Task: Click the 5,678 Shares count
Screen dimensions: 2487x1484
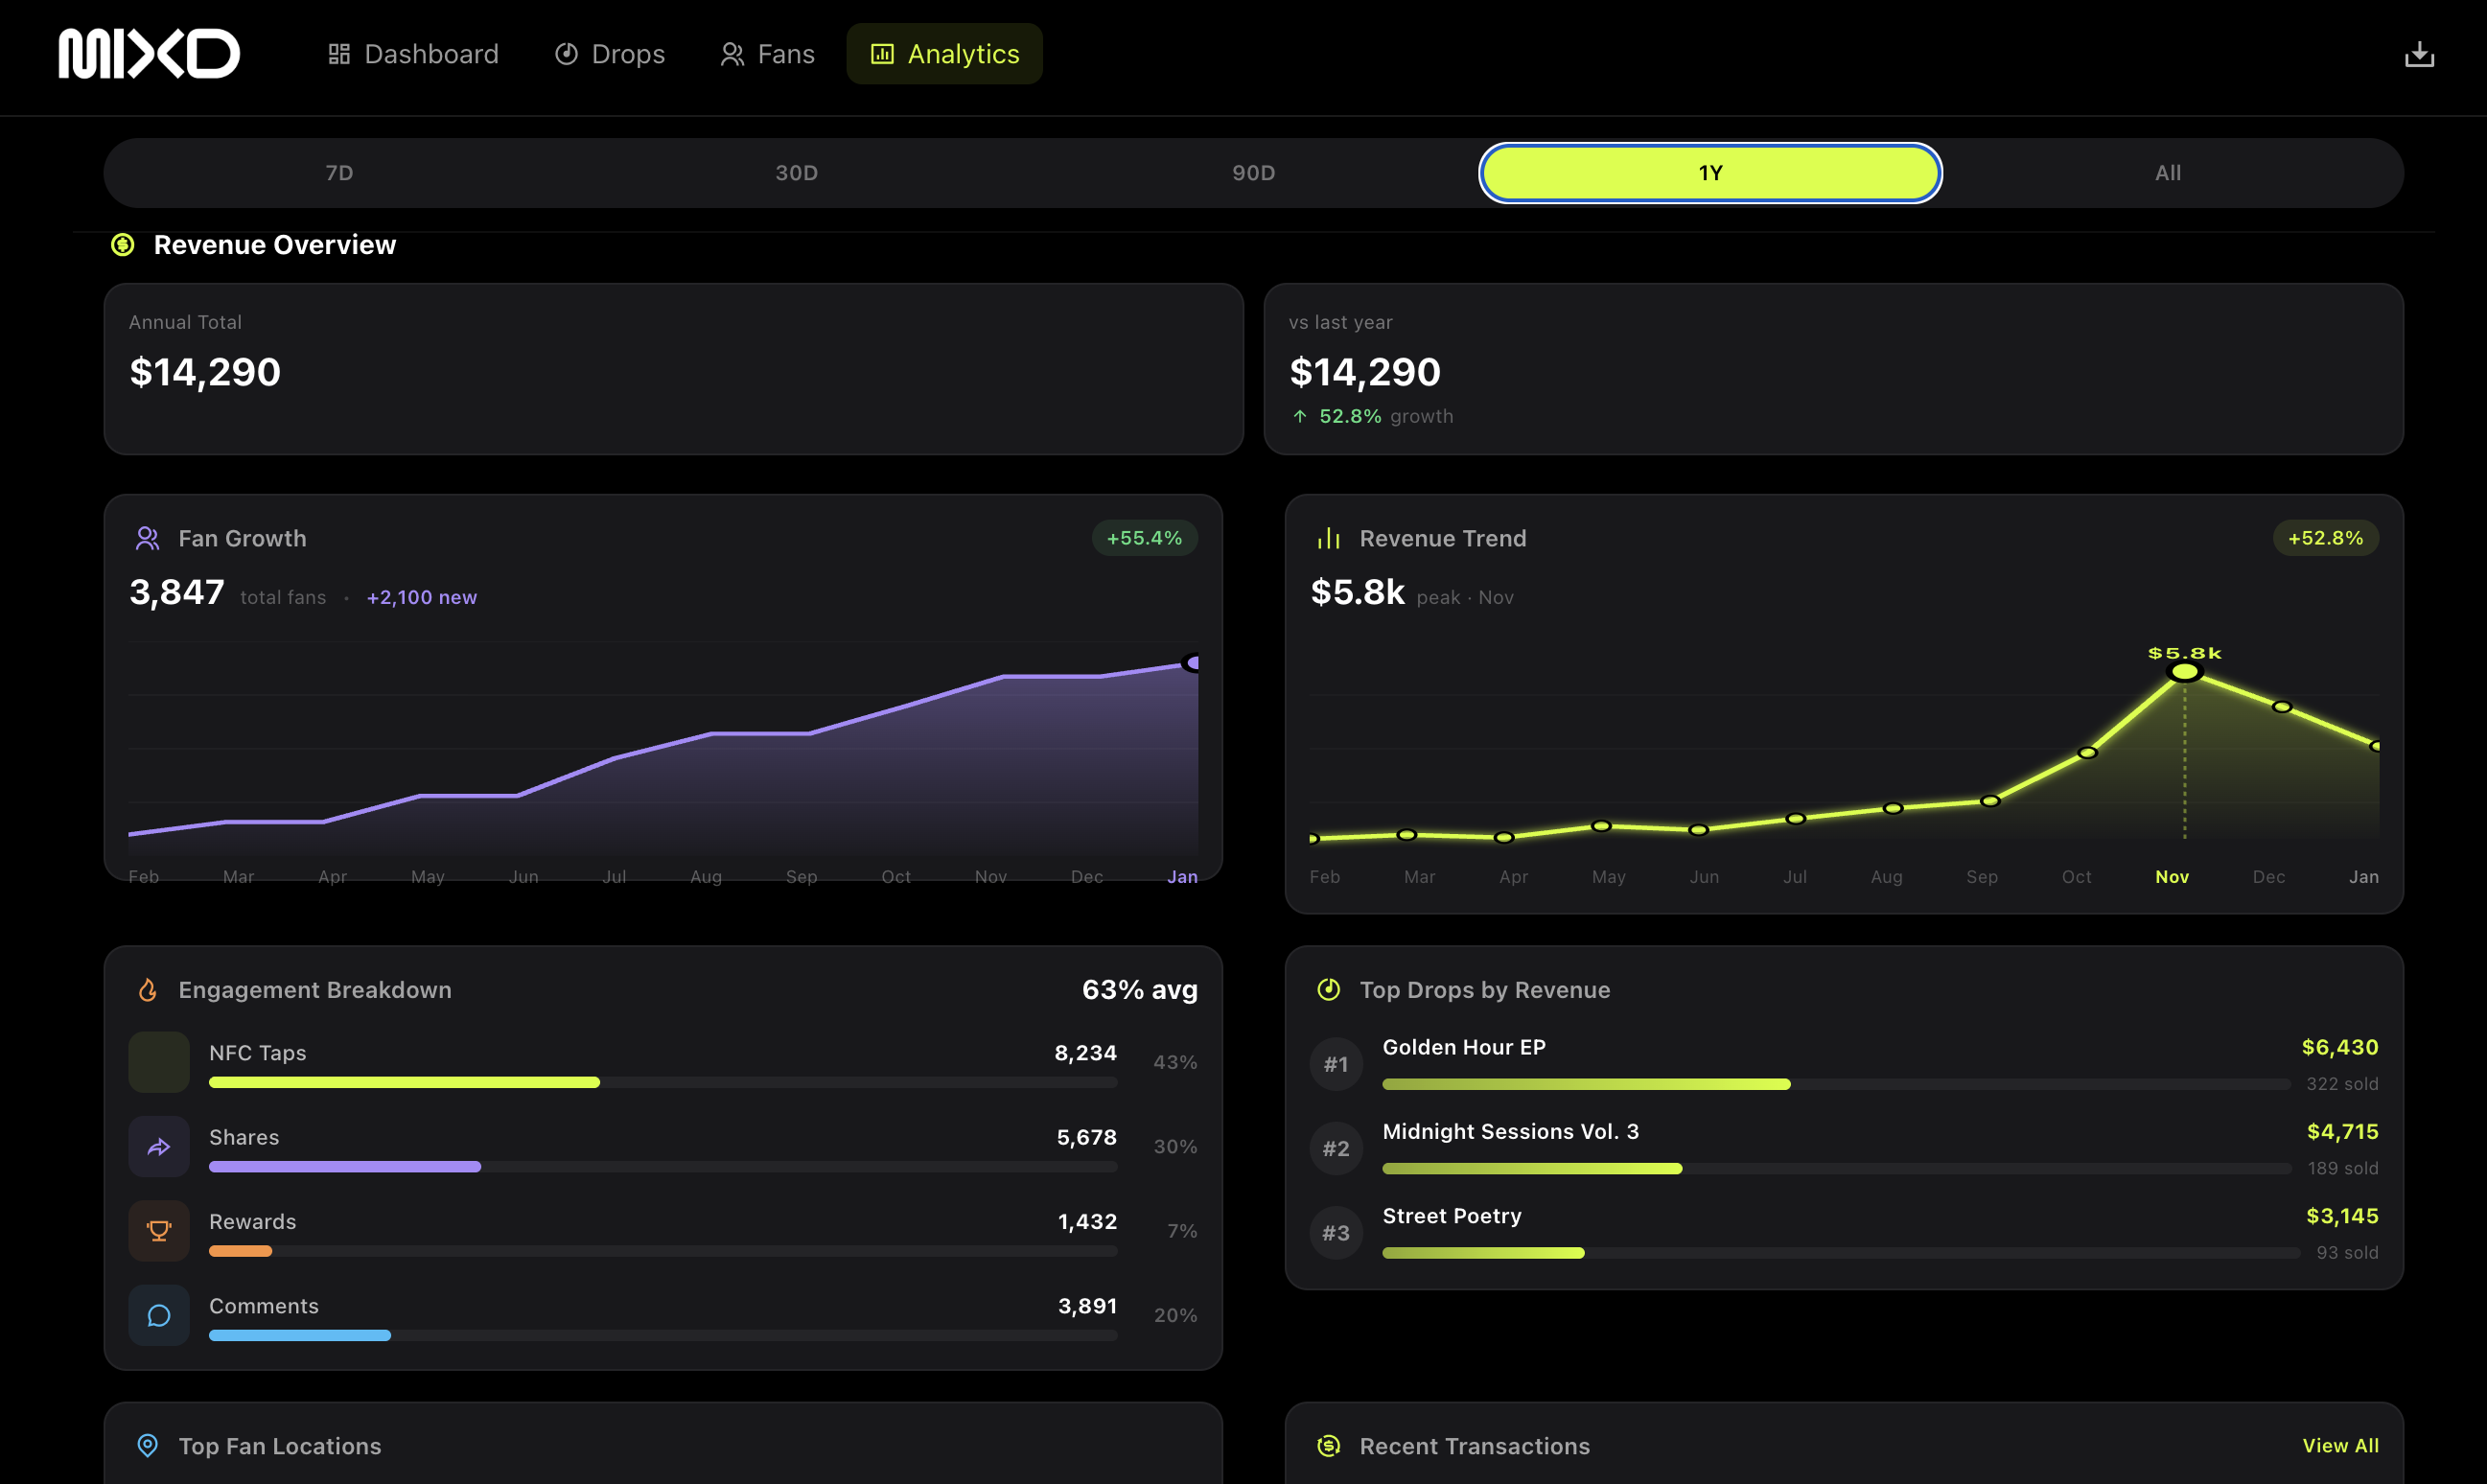Action: pyautogui.click(x=1087, y=1137)
